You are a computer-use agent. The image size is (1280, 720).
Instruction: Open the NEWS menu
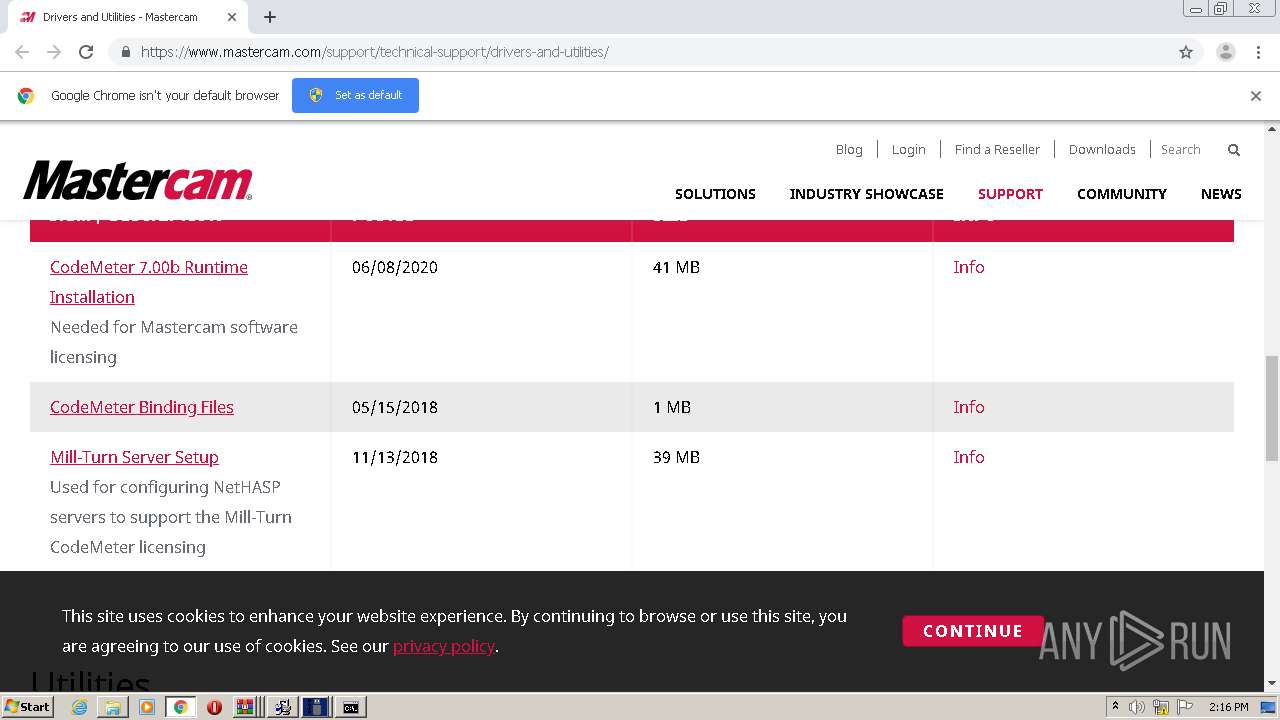pyautogui.click(x=1221, y=194)
